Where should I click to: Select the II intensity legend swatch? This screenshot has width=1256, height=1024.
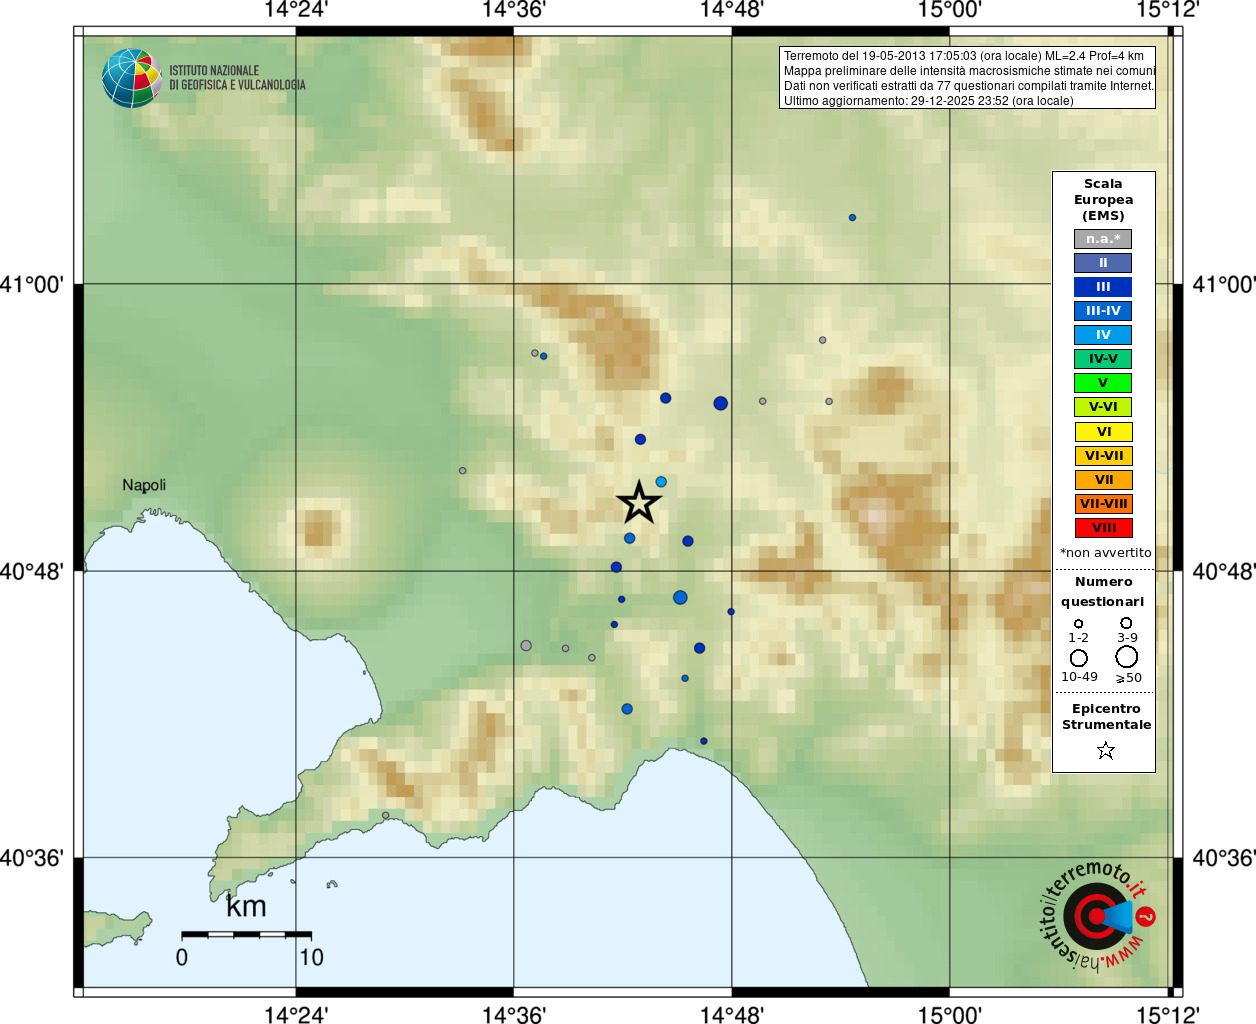tap(1103, 263)
